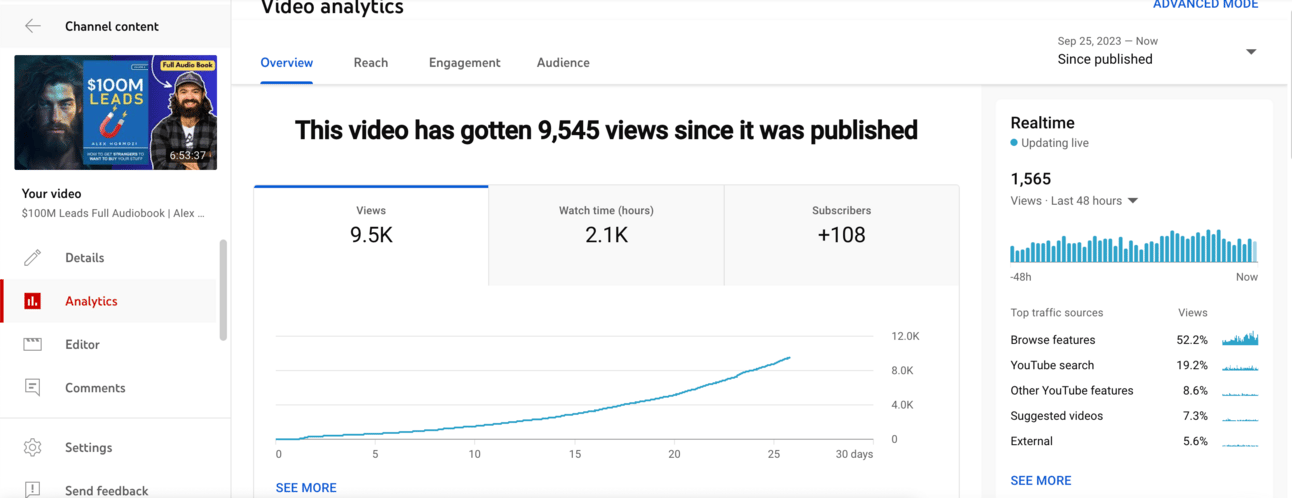
Task: Open Advanced Mode
Action: click(x=1206, y=5)
